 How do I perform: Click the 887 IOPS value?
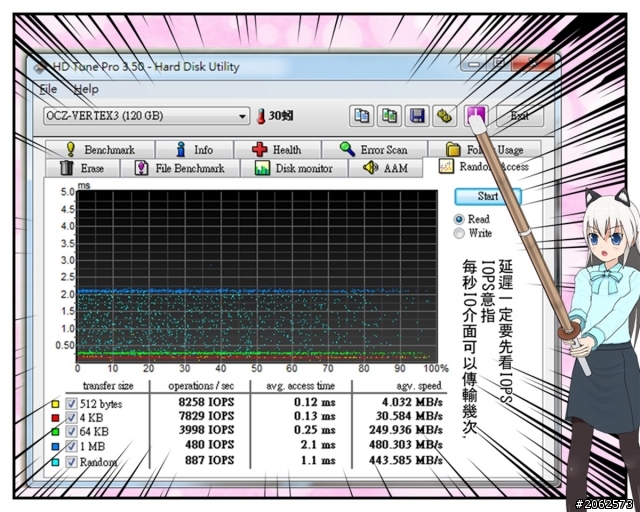[x=209, y=460]
